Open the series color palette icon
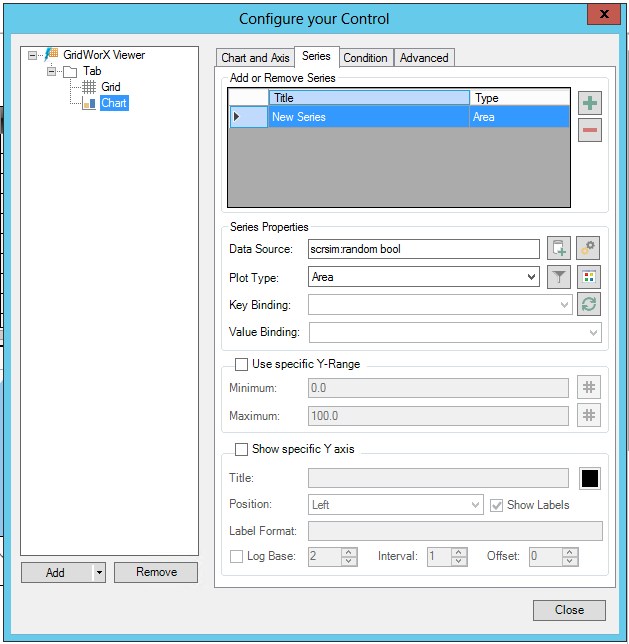The width and height of the screenshot is (629, 644). 589,277
